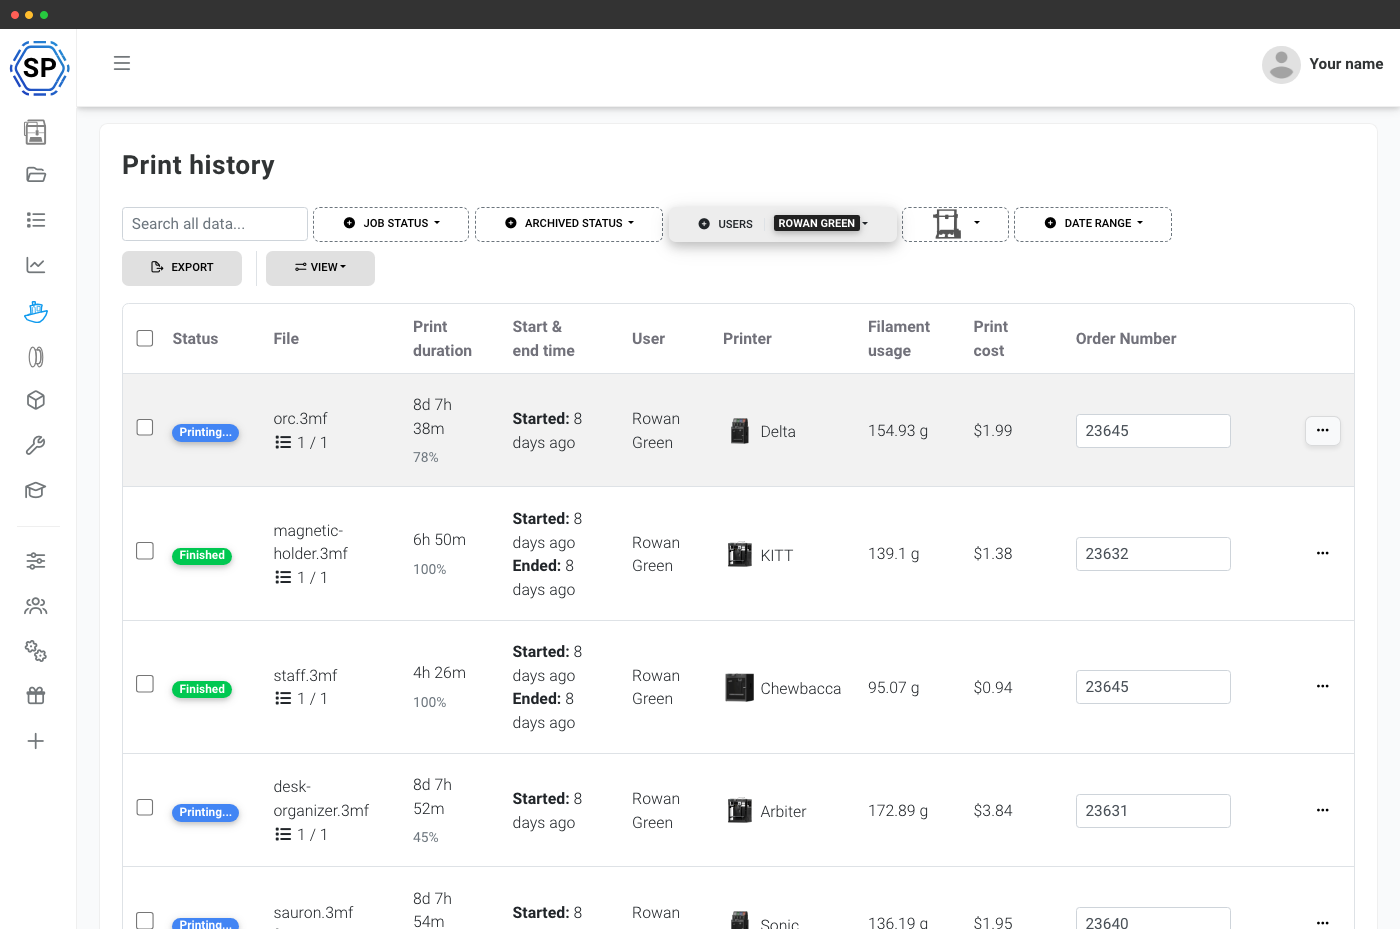Open the filament spool sidebar icon

pyautogui.click(x=36, y=356)
